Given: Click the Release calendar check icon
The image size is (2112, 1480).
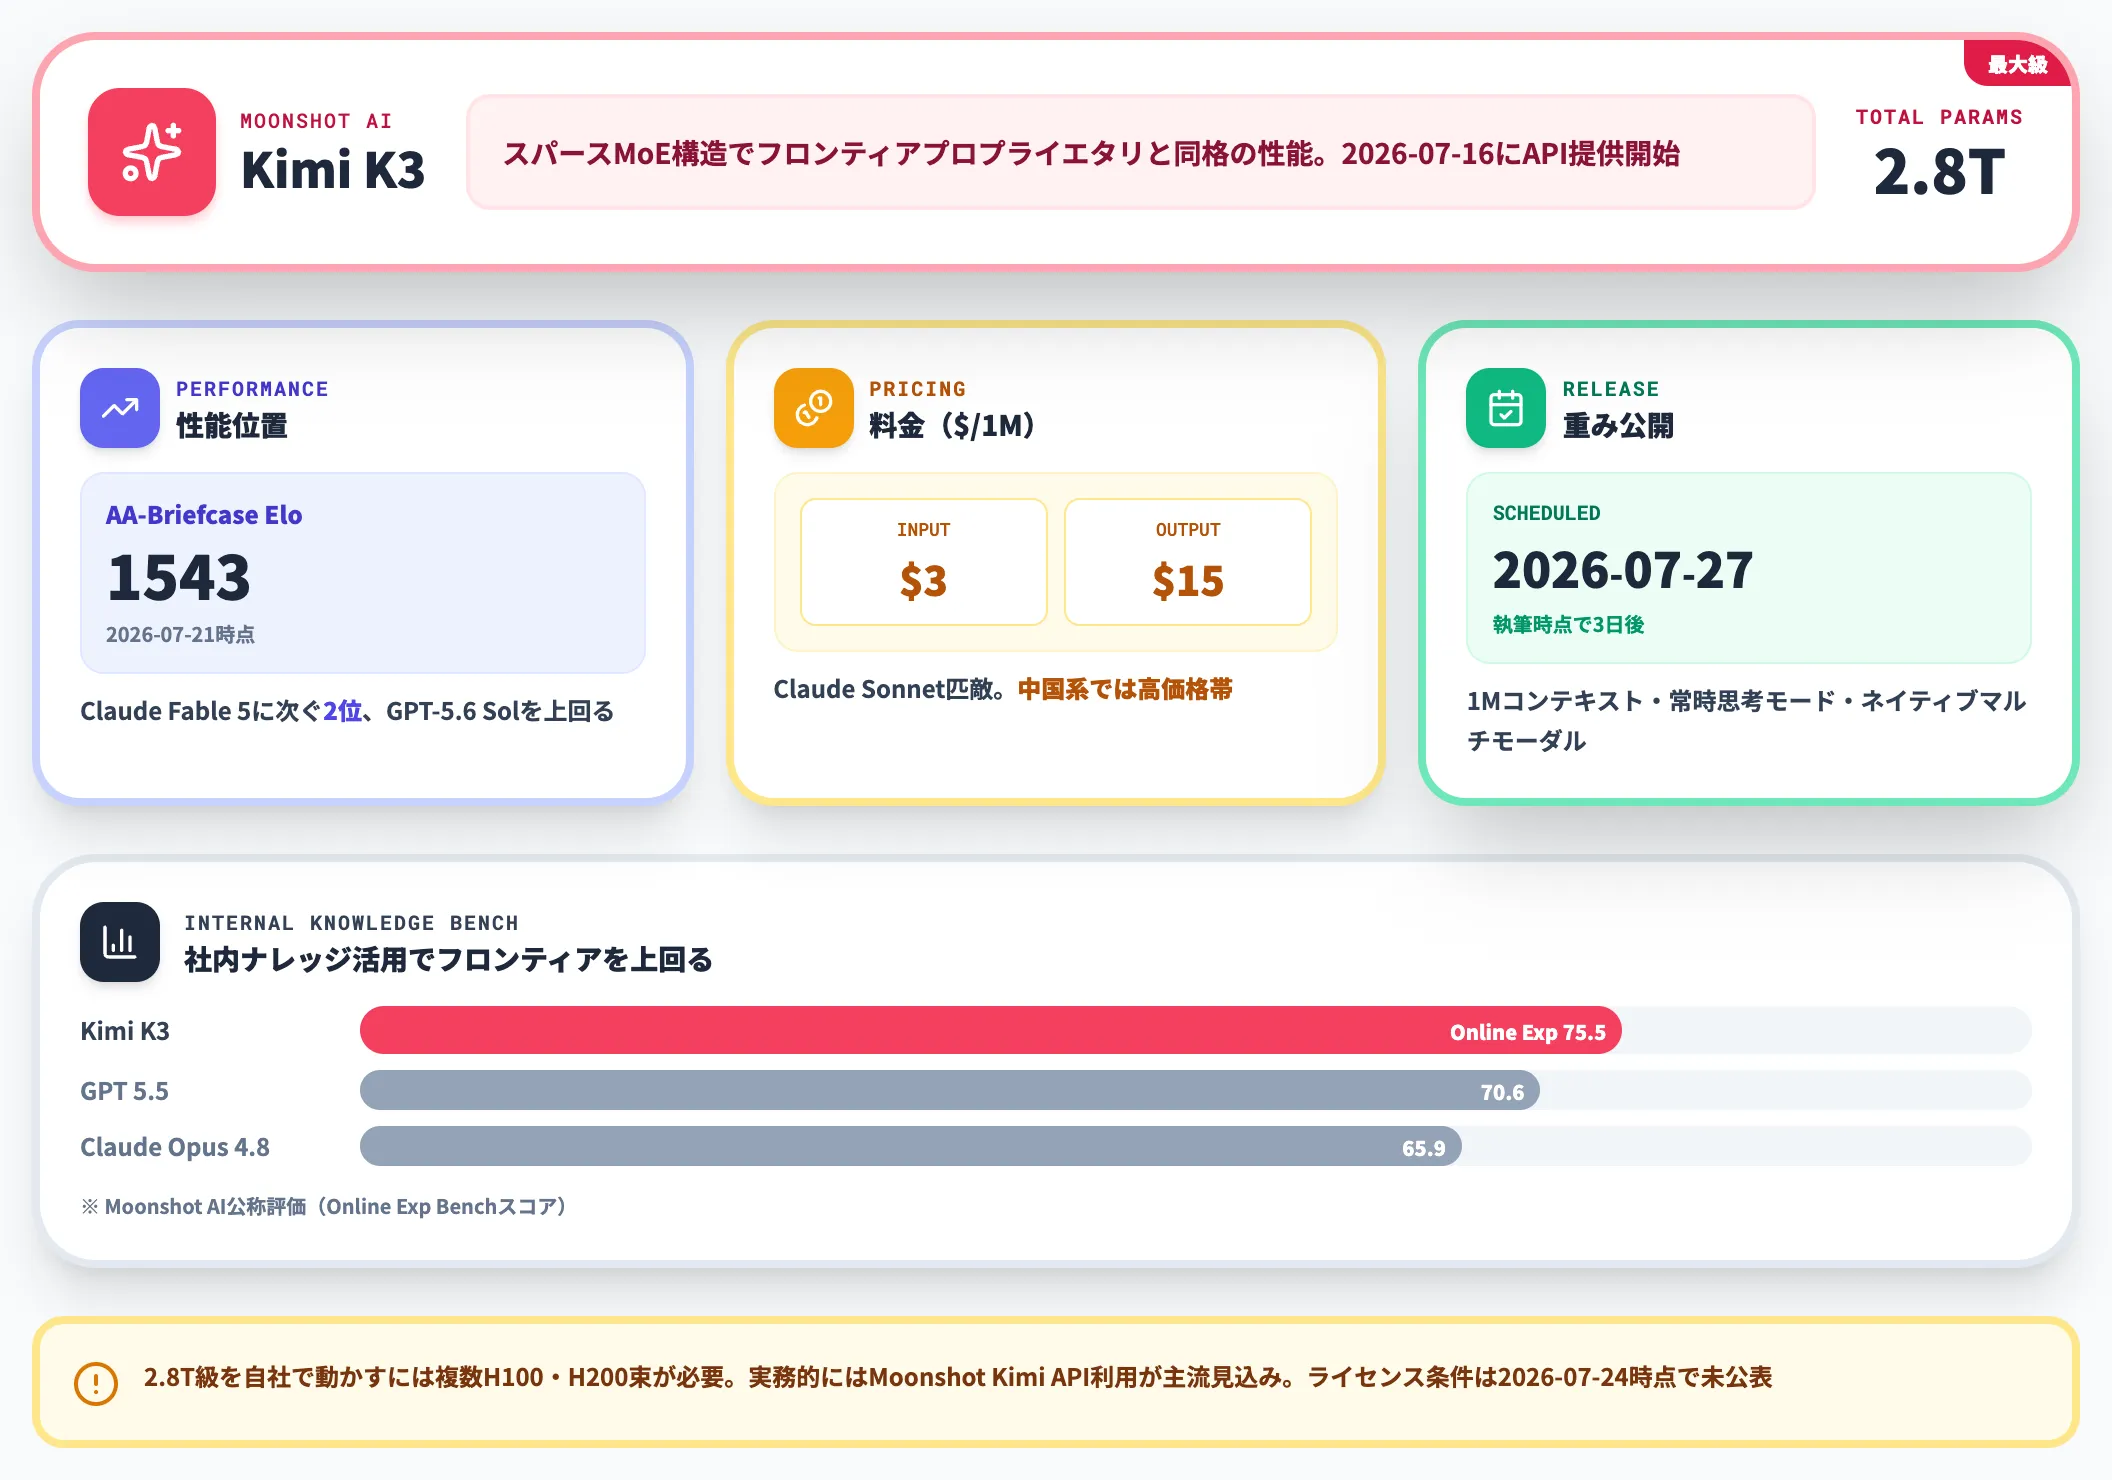Looking at the screenshot, I should [x=1506, y=408].
